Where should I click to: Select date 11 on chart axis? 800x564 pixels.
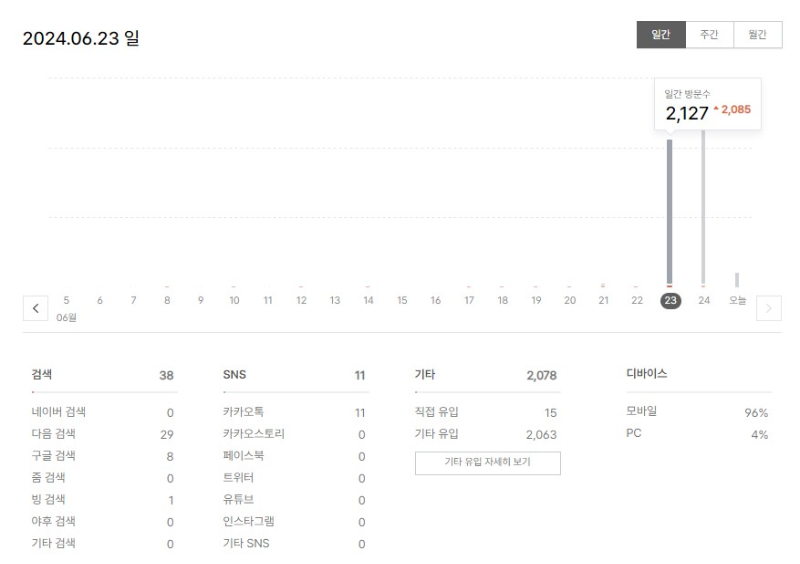pos(268,301)
